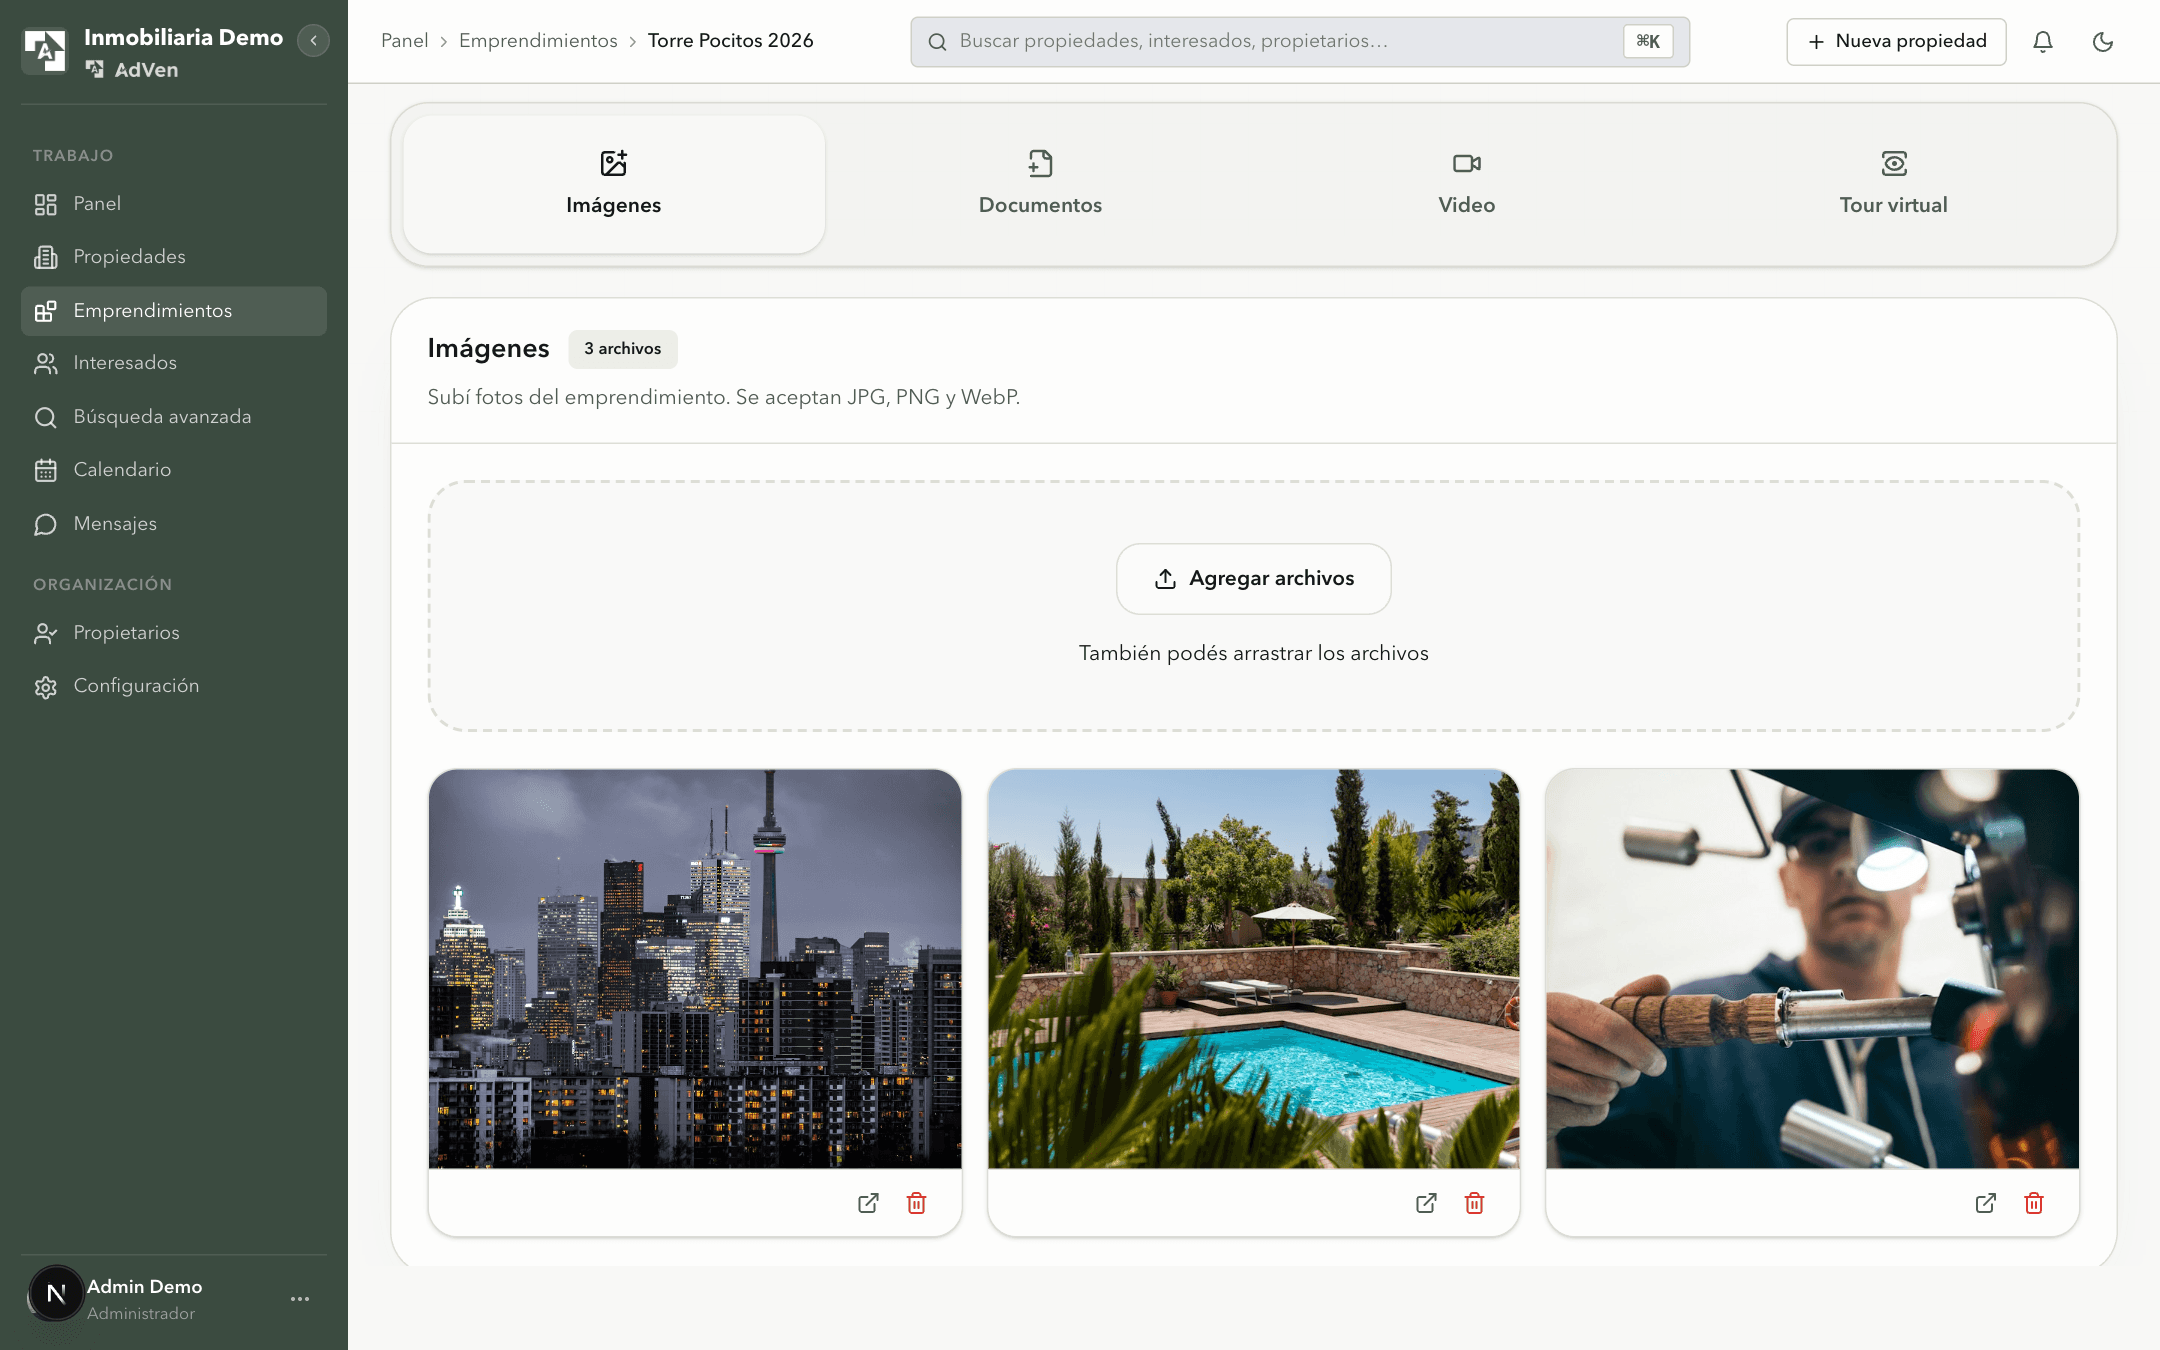Click the Emprendimientos breadcrumb link

pos(538,41)
